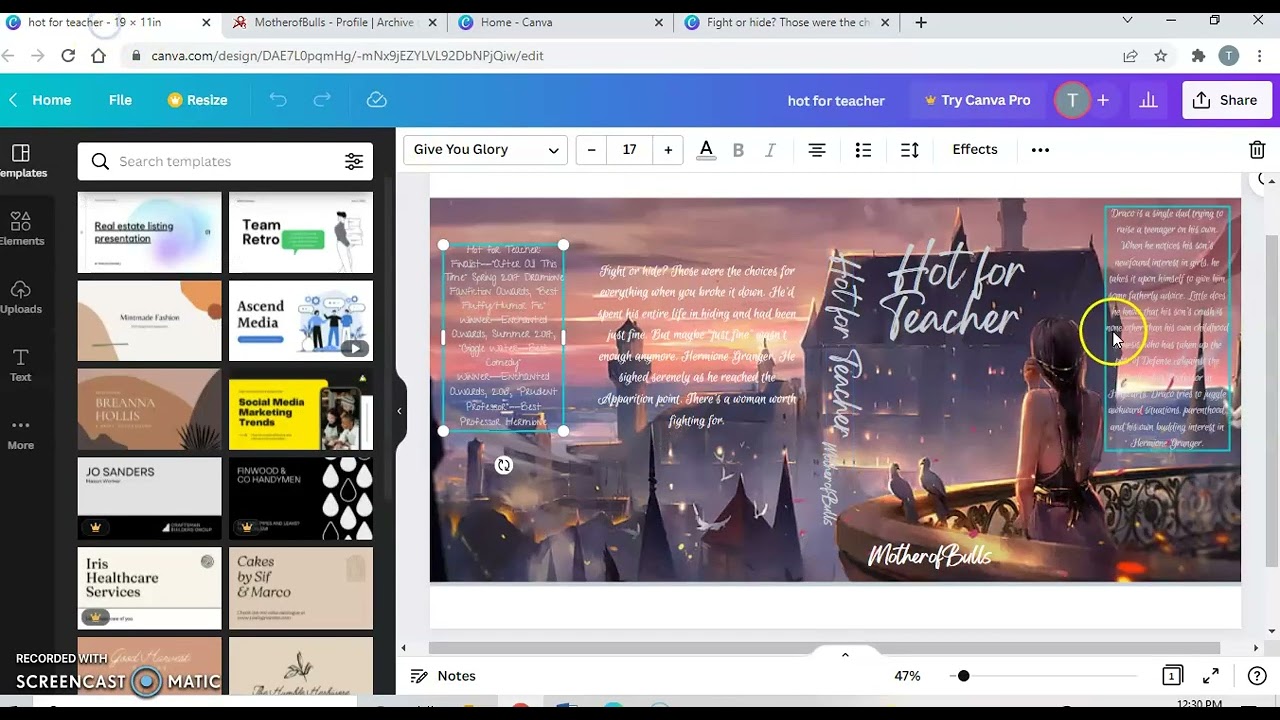
Task: Undo the last action
Action: [278, 100]
